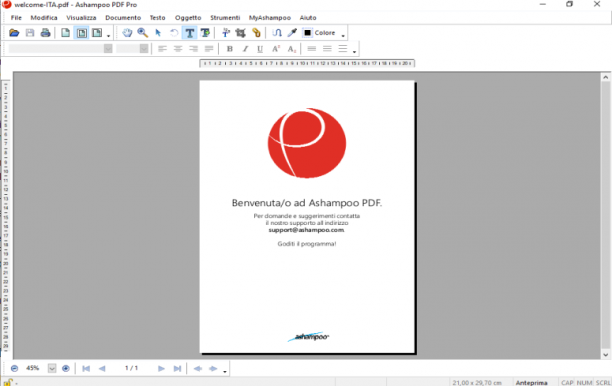Toggle italic formatting
This screenshot has height=386, width=612.
tap(245, 49)
